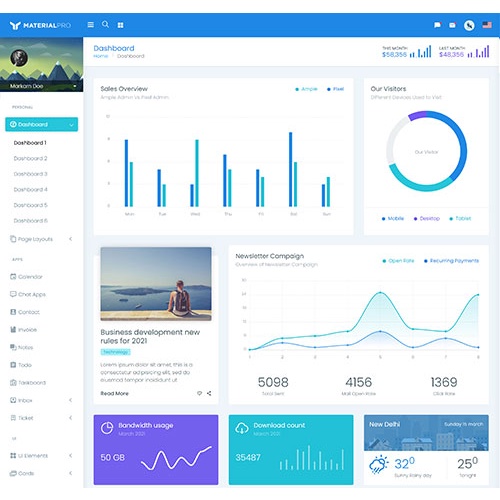
Task: Click the New Delhi weather heading
Action: (x=384, y=424)
